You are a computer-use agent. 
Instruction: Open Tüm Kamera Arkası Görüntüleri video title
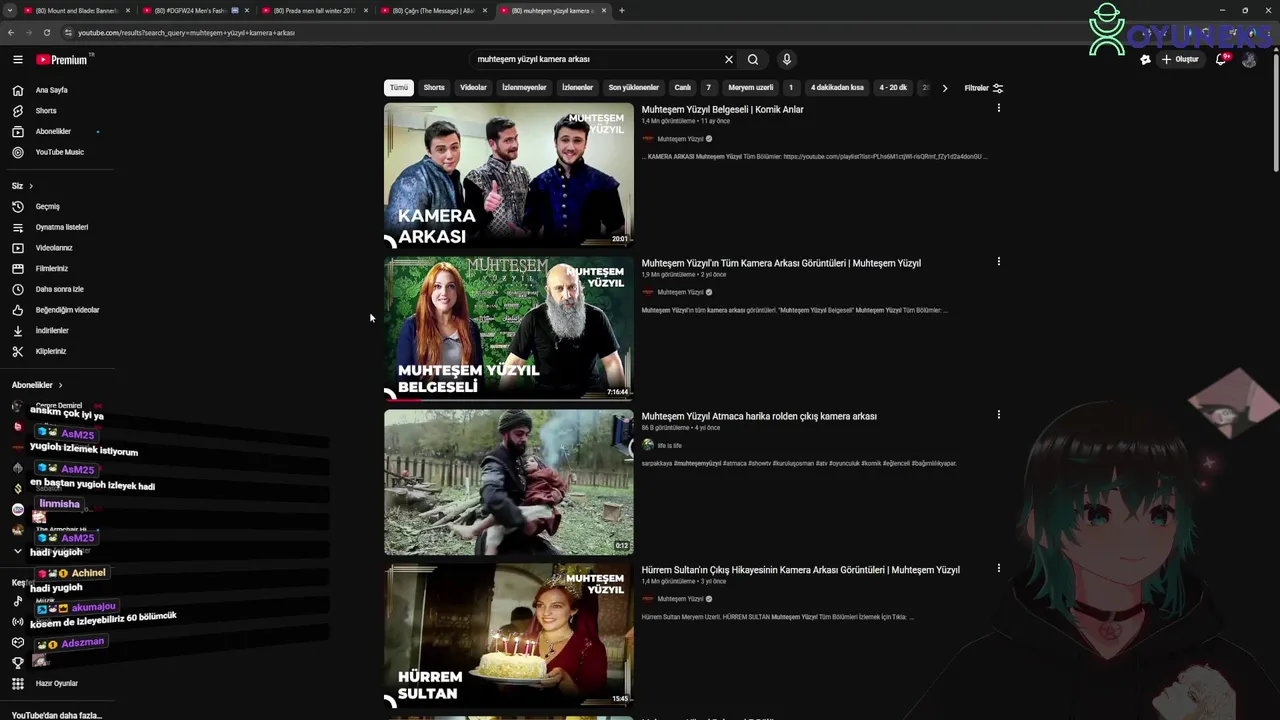tap(781, 263)
